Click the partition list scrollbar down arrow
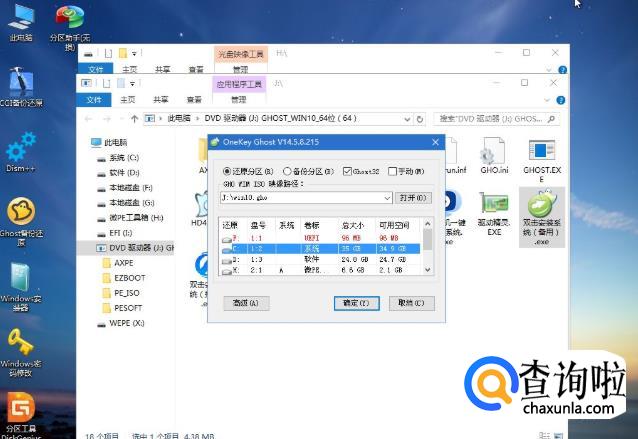 427,270
